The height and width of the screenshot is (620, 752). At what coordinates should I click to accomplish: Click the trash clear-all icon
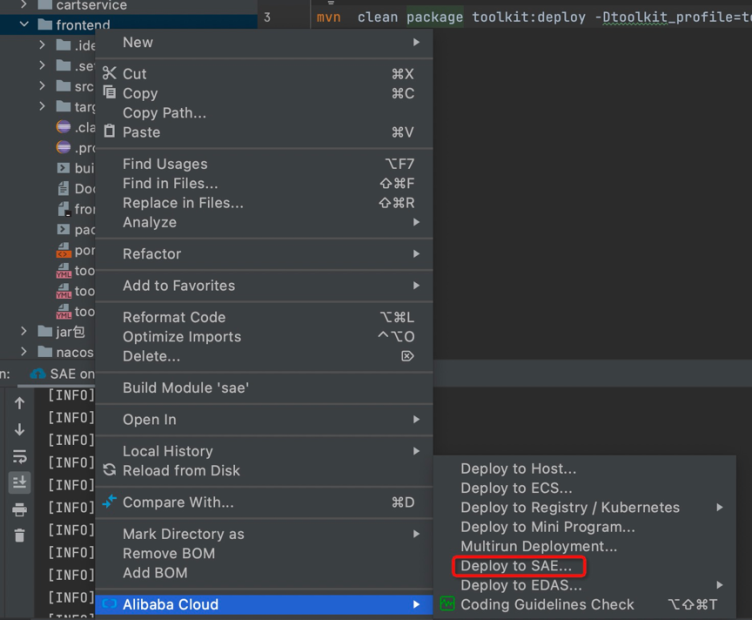(20, 535)
